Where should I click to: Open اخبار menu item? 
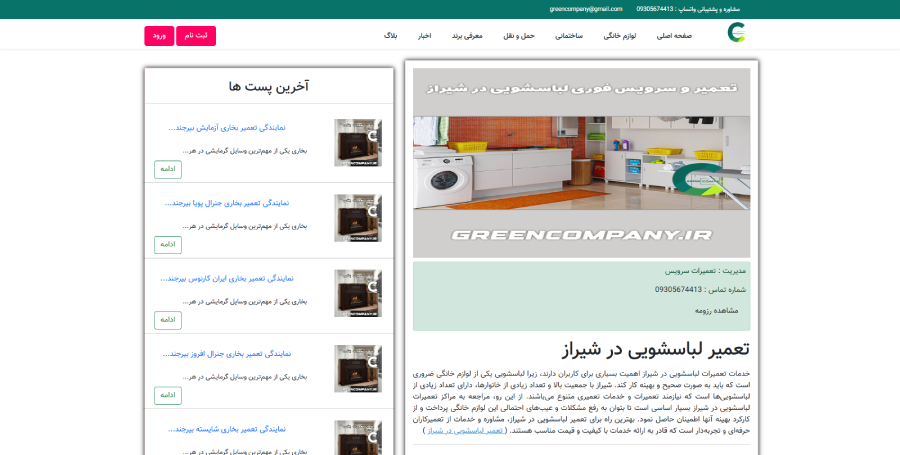(x=424, y=36)
